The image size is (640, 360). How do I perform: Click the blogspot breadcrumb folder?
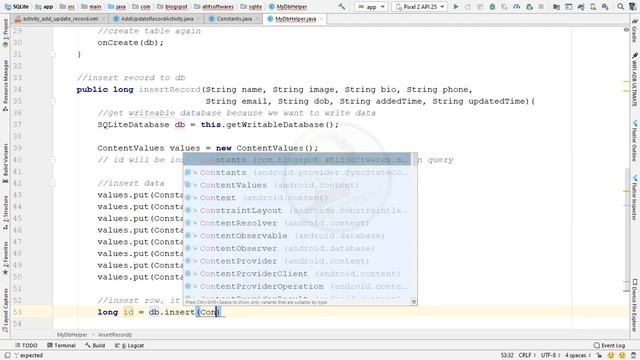point(172,7)
